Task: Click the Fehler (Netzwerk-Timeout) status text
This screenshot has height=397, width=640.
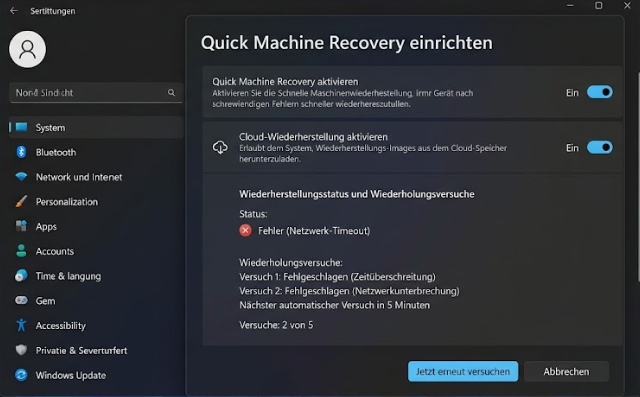Action: [314, 231]
